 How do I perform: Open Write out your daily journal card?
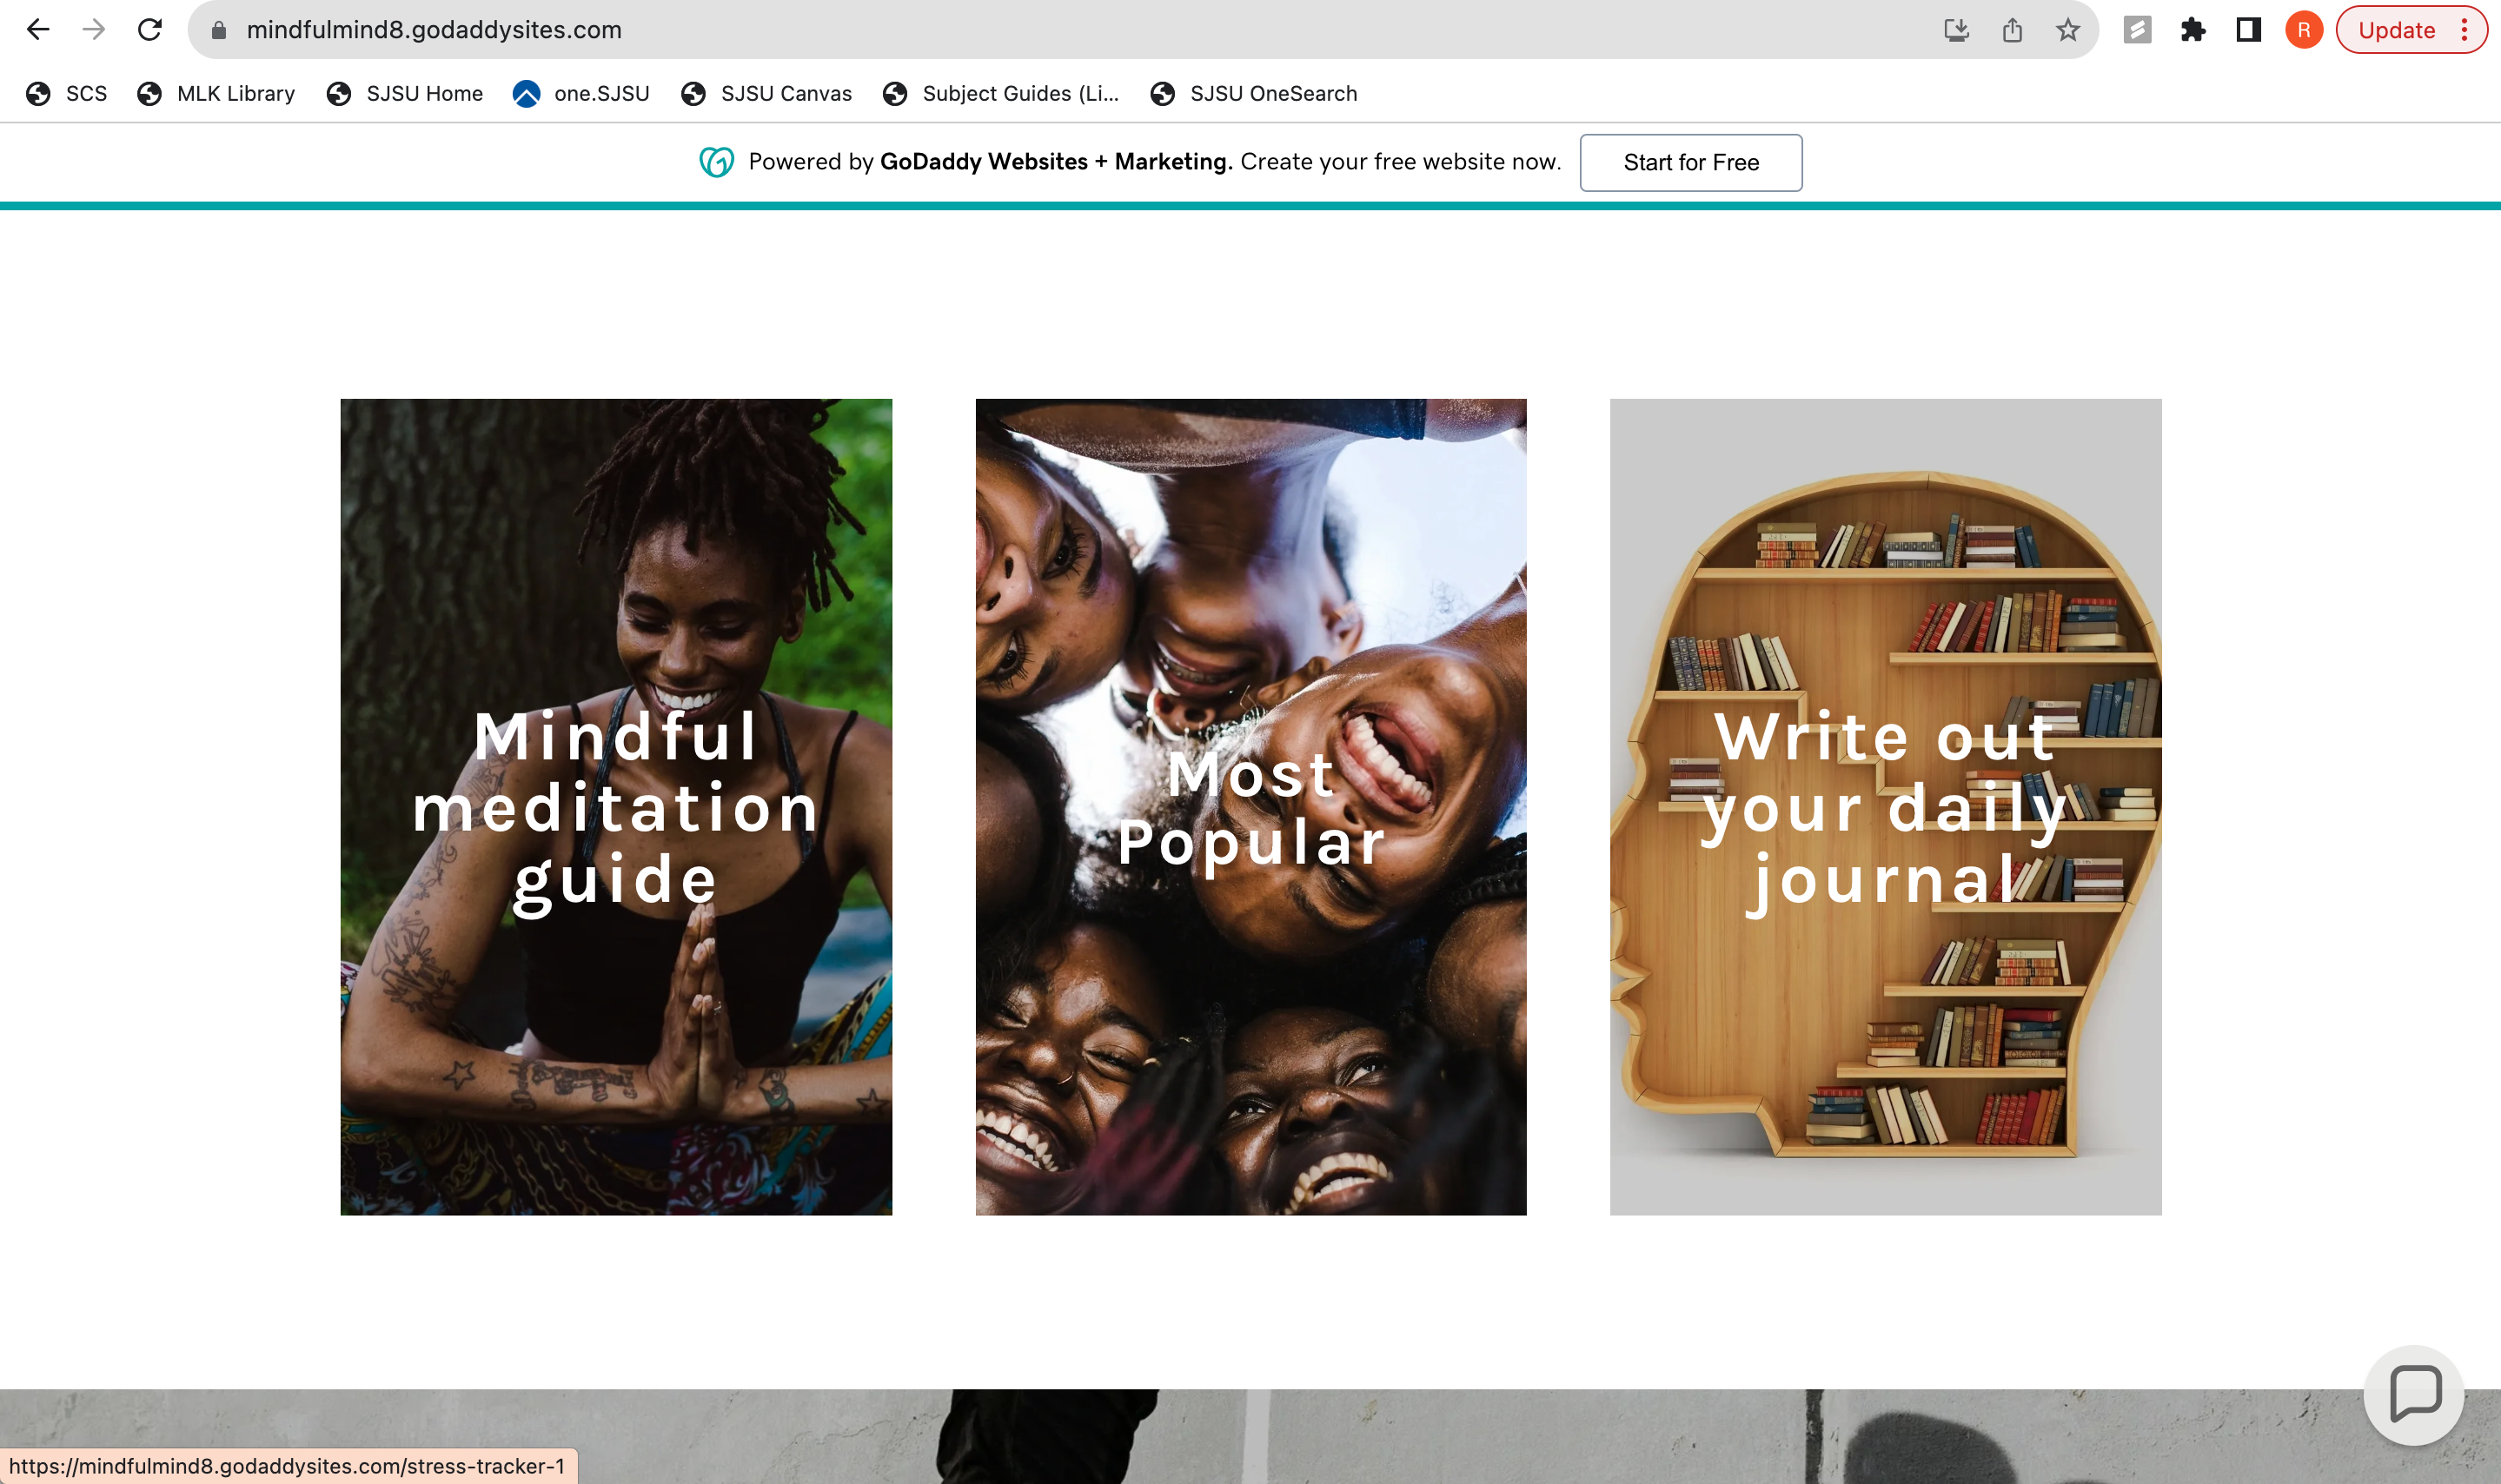[1885, 806]
